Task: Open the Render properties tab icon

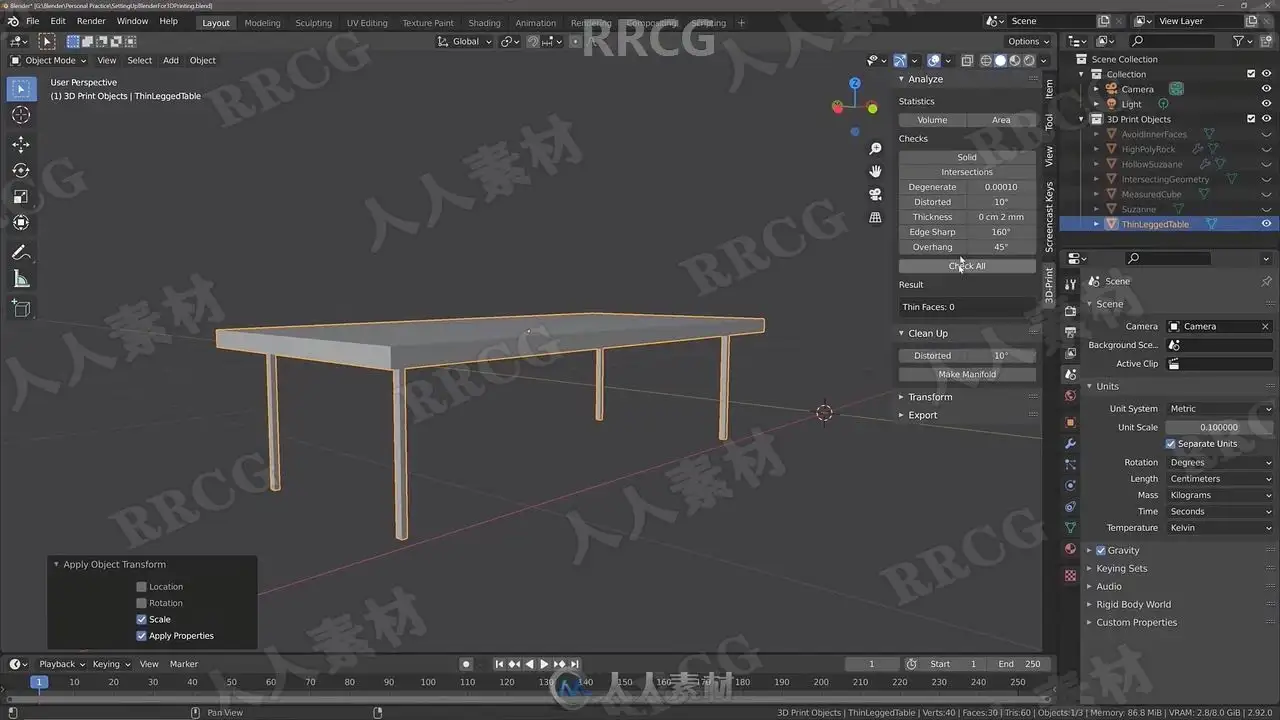Action: pyautogui.click(x=1070, y=310)
